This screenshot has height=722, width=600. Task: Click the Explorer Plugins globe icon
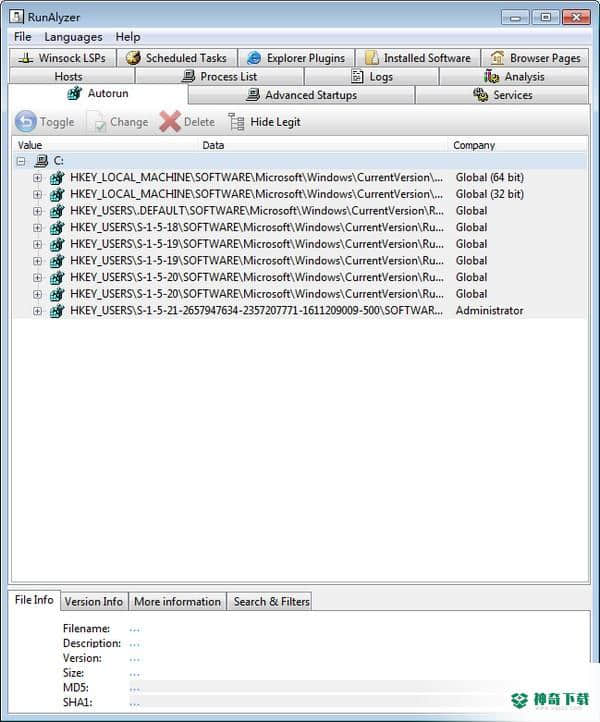click(x=254, y=58)
